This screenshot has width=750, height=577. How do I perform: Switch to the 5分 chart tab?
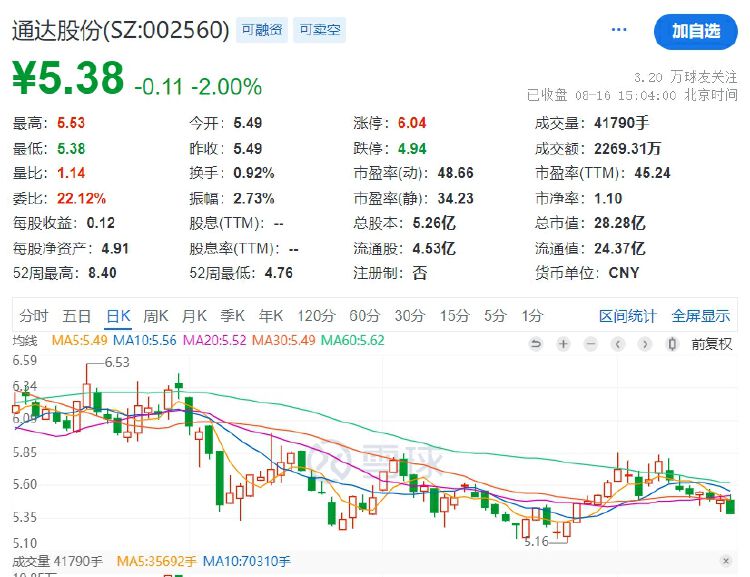pyautogui.click(x=495, y=316)
